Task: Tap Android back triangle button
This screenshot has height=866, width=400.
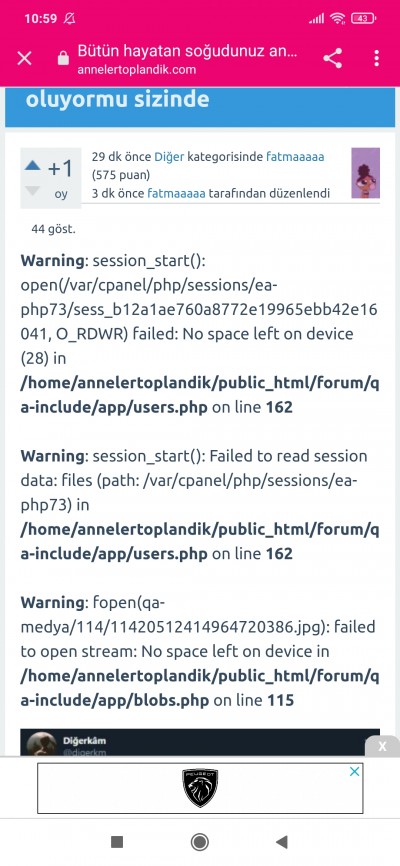Action: click(x=282, y=842)
